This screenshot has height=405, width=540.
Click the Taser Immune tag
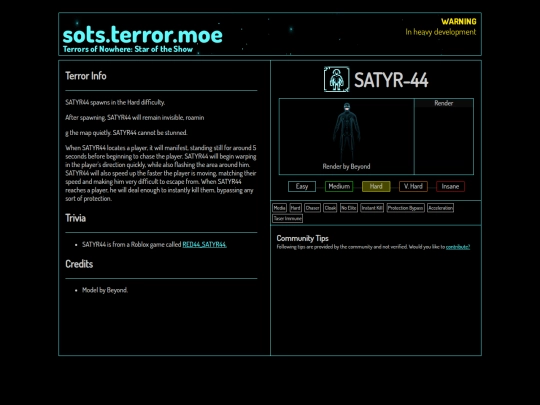click(288, 218)
